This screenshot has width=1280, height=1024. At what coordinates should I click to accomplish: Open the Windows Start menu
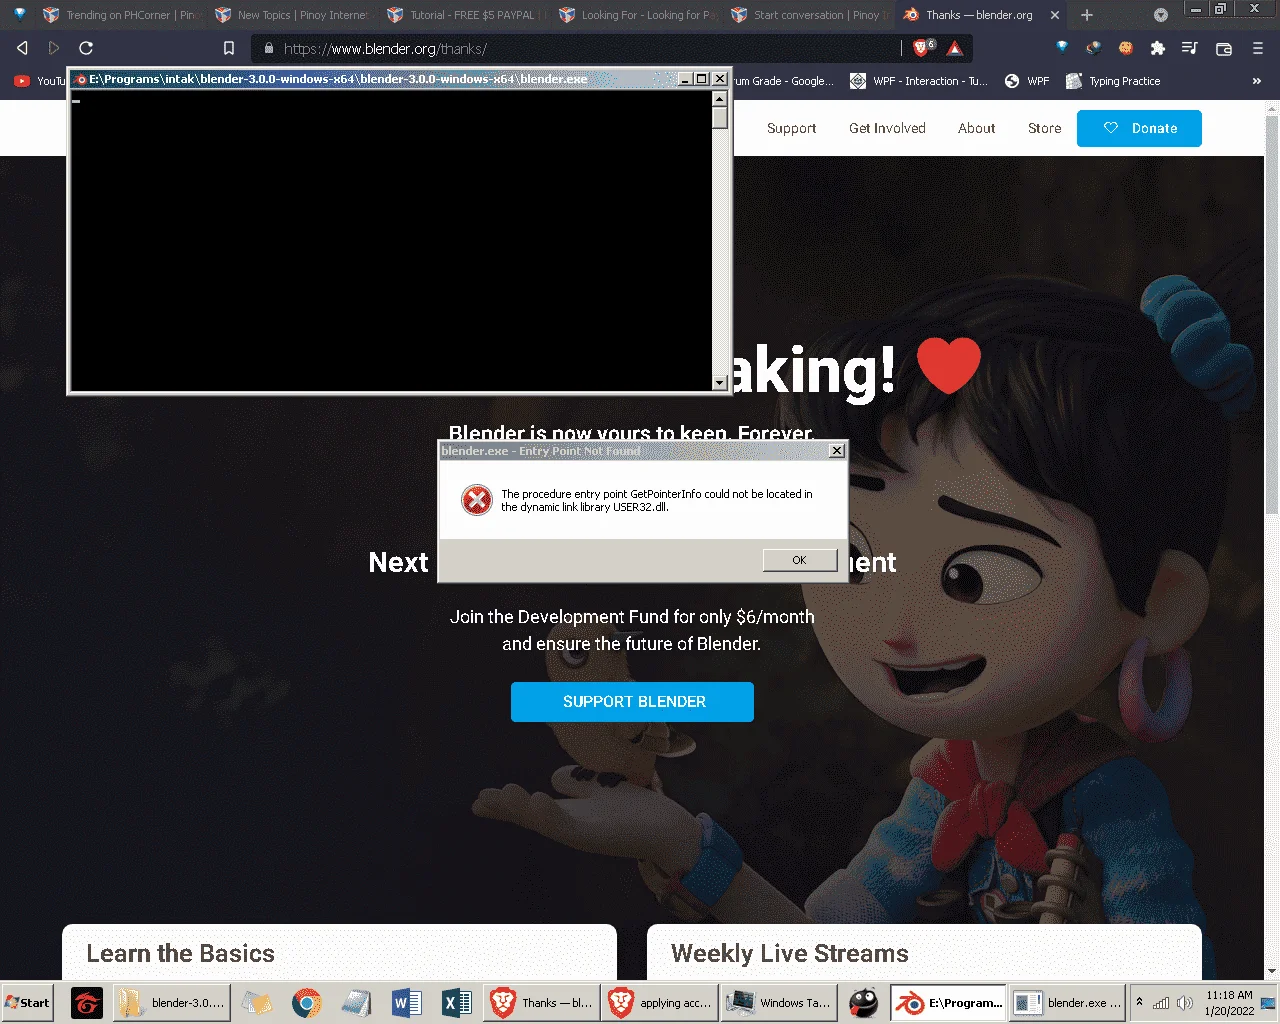[x=27, y=1003]
